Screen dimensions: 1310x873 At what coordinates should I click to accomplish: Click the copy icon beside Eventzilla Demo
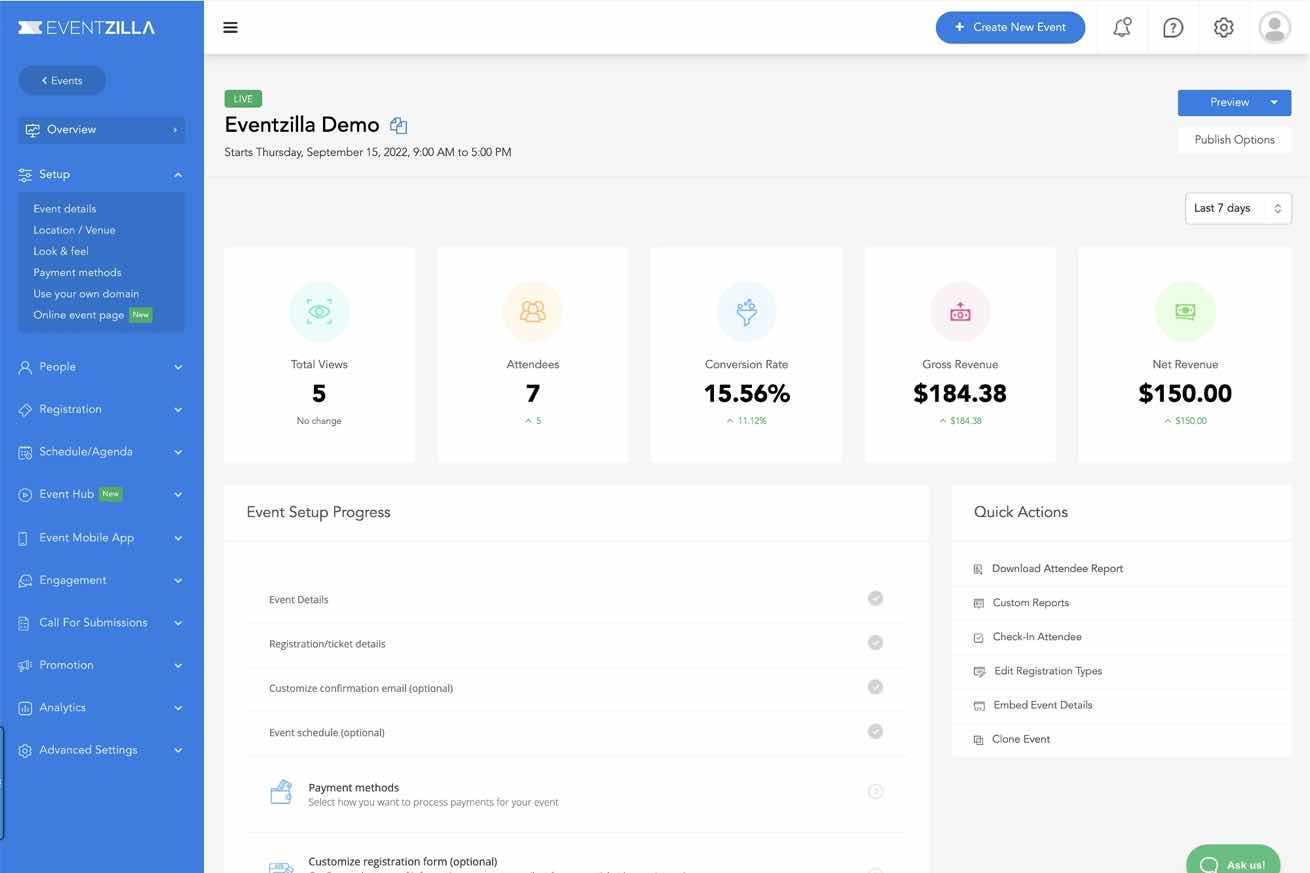tap(398, 126)
